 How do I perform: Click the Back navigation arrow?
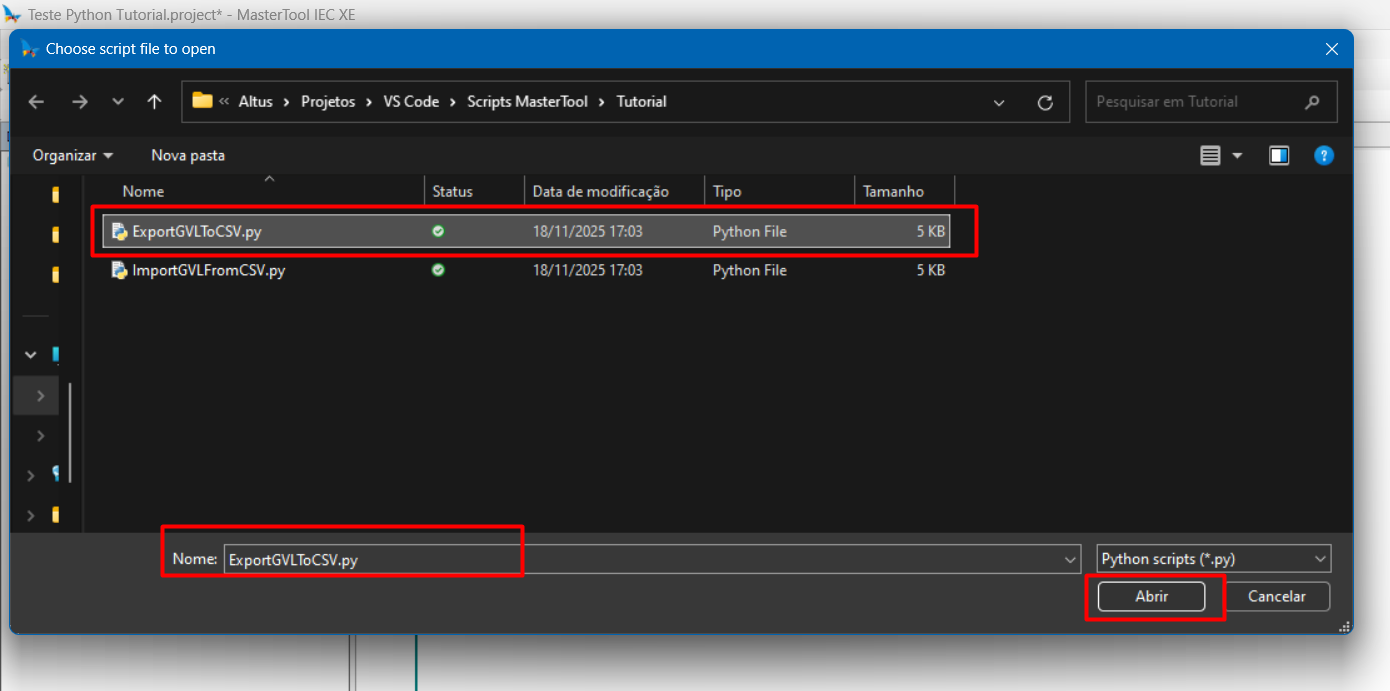37,102
